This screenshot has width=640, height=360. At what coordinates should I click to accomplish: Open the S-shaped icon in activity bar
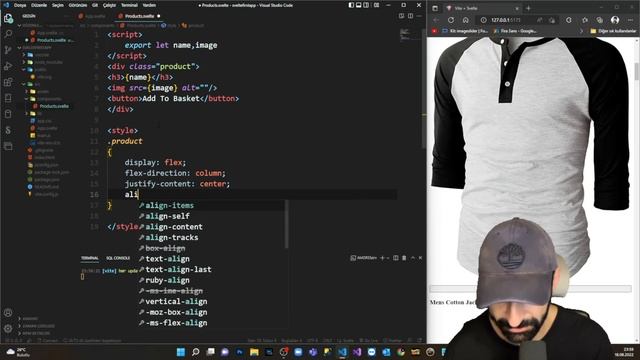(x=8, y=130)
